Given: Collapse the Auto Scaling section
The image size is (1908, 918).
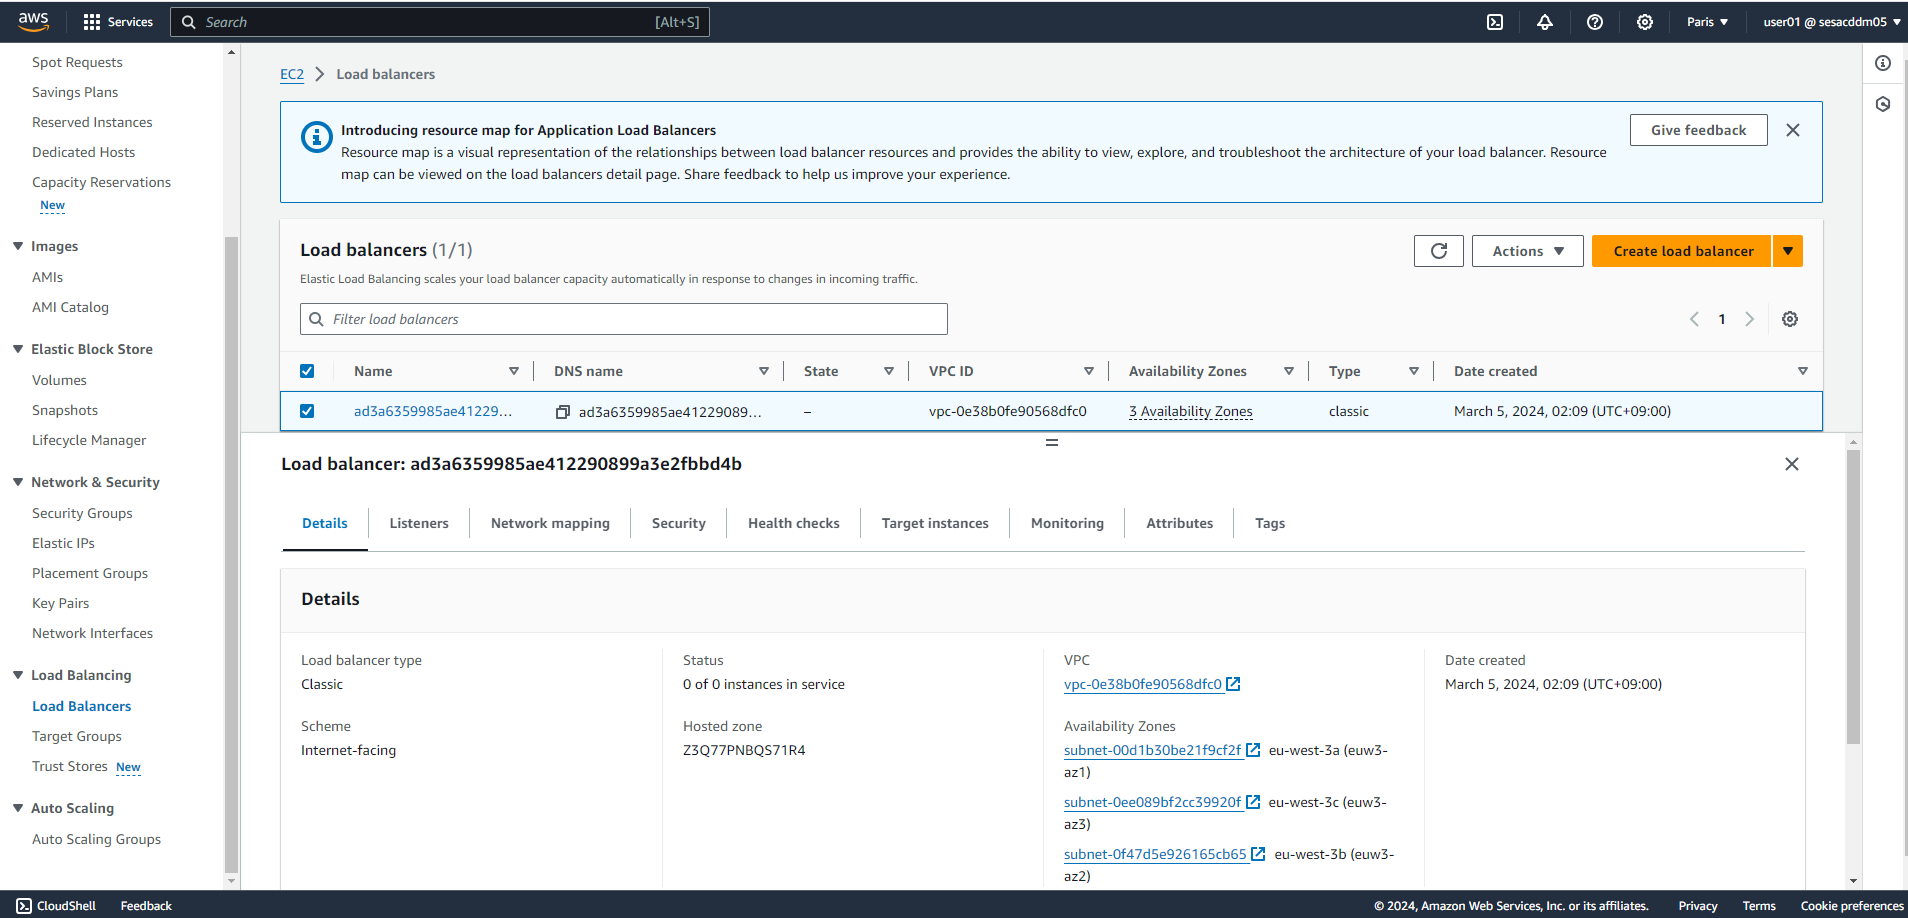Looking at the screenshot, I should pos(18,808).
